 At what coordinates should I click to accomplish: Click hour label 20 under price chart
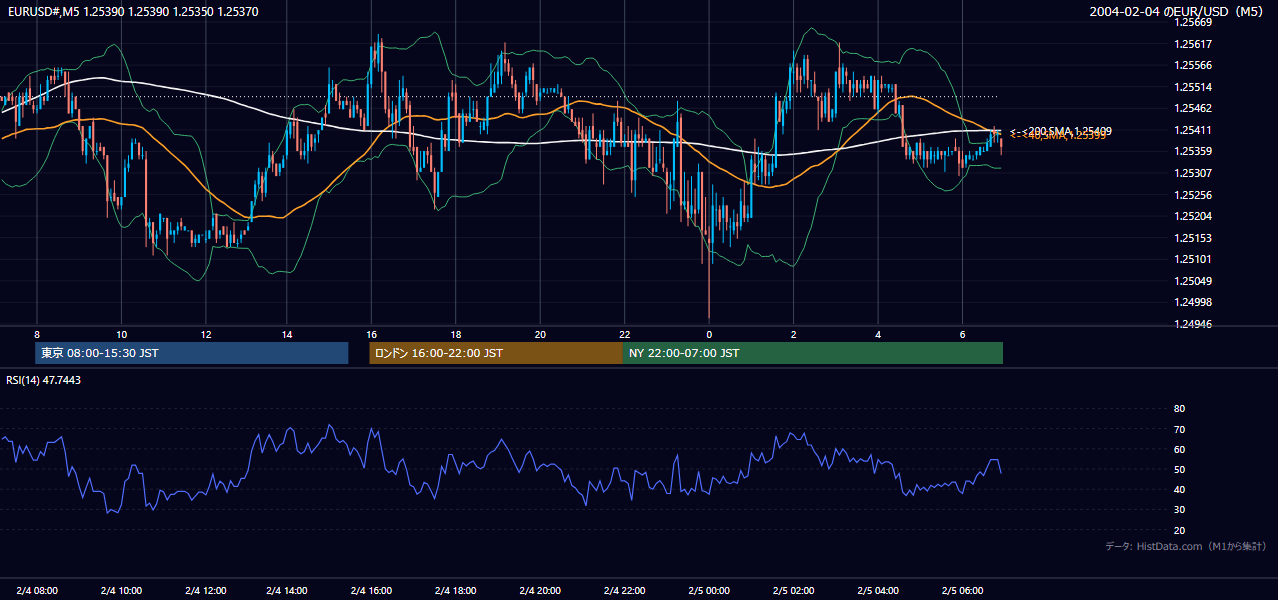tap(540, 334)
